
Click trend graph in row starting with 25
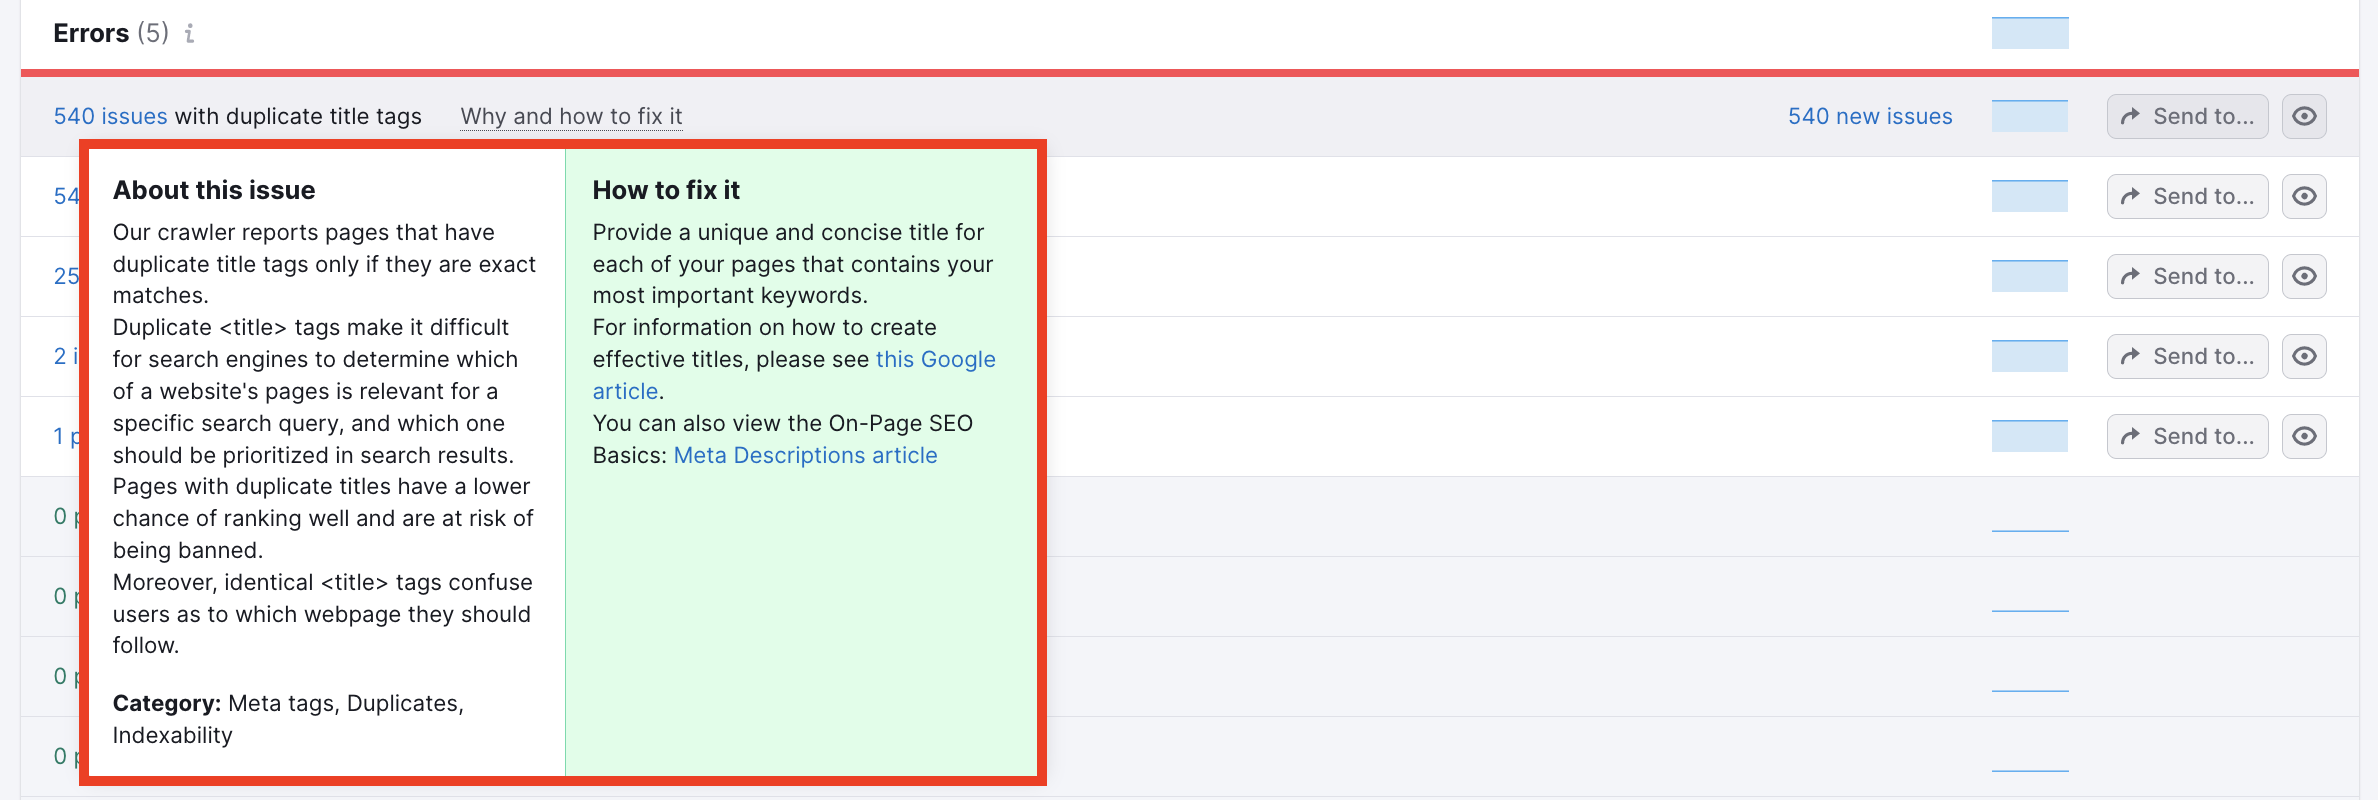point(2030,276)
